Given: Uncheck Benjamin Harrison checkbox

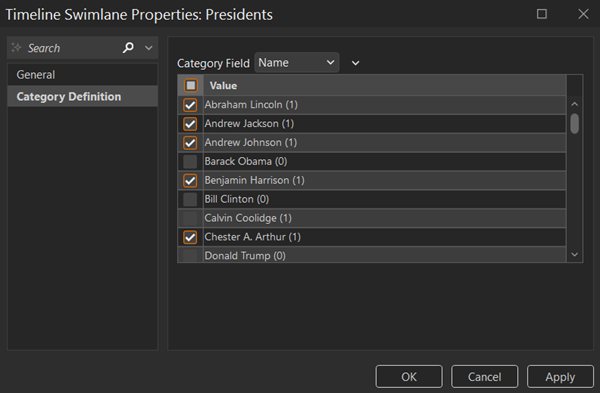Looking at the screenshot, I should pos(190,180).
